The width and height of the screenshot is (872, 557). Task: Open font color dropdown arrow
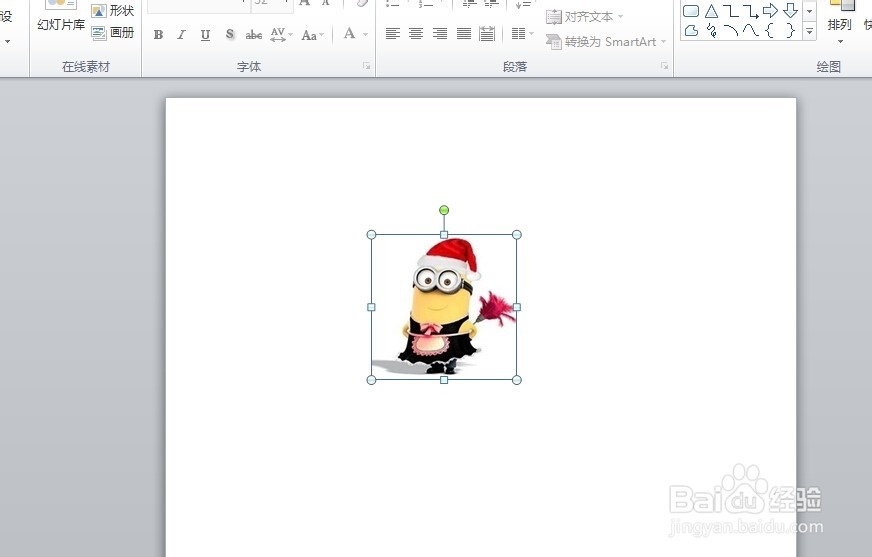(365, 34)
